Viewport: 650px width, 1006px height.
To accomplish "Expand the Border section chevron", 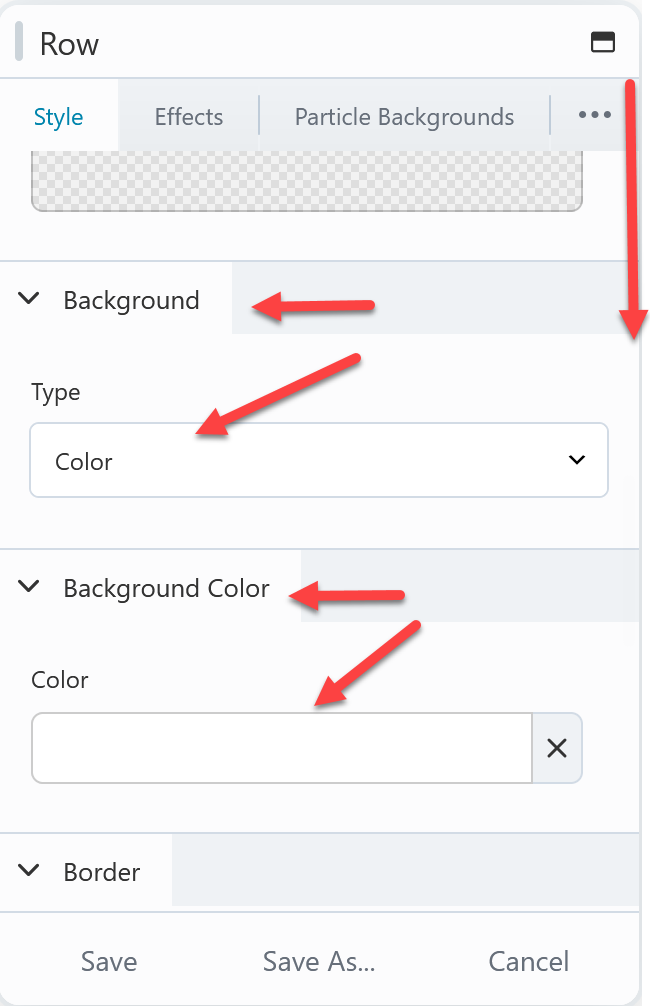I will 30,871.
